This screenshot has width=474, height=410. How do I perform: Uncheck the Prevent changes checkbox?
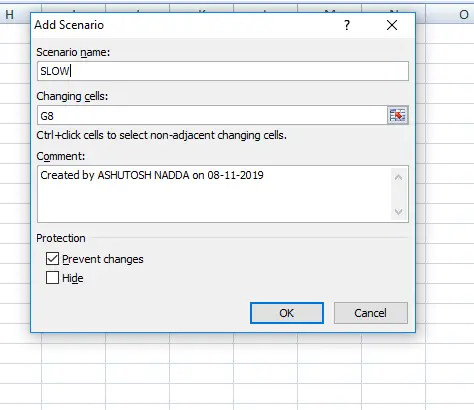[52, 259]
